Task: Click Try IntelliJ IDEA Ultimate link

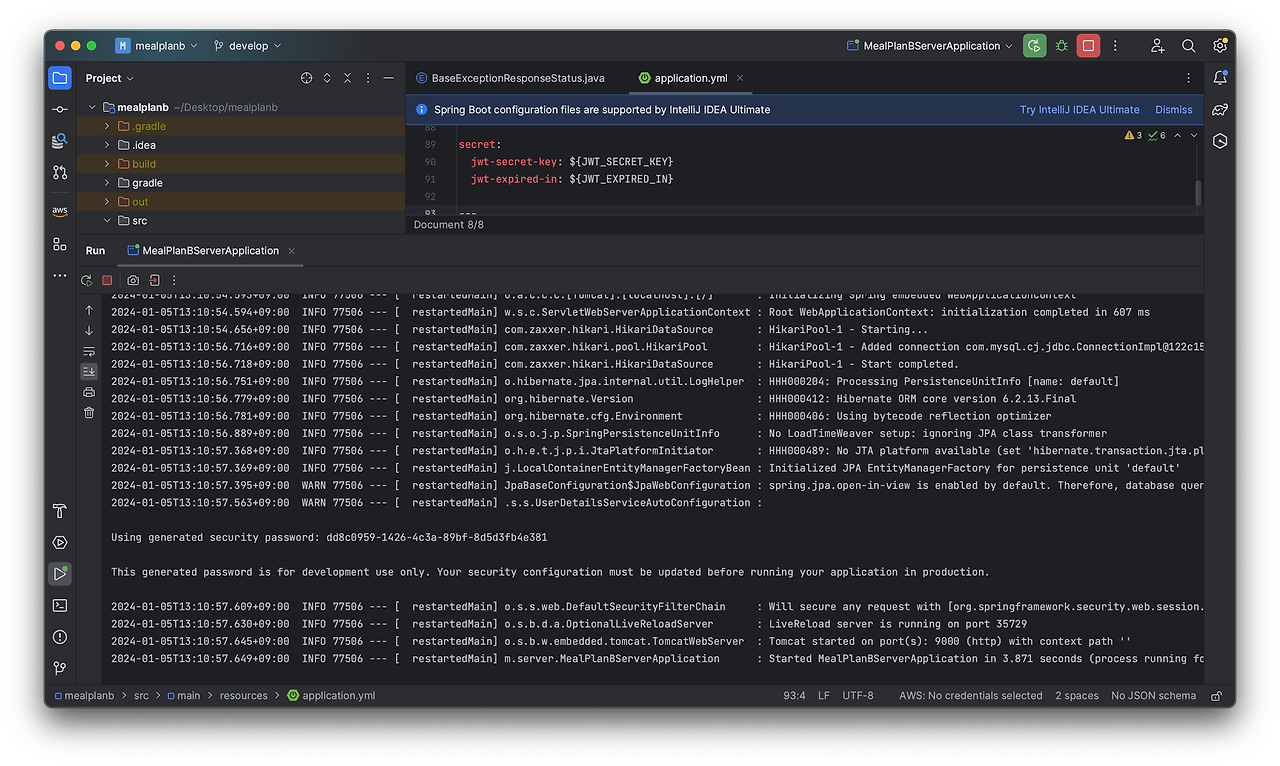Action: point(1079,110)
